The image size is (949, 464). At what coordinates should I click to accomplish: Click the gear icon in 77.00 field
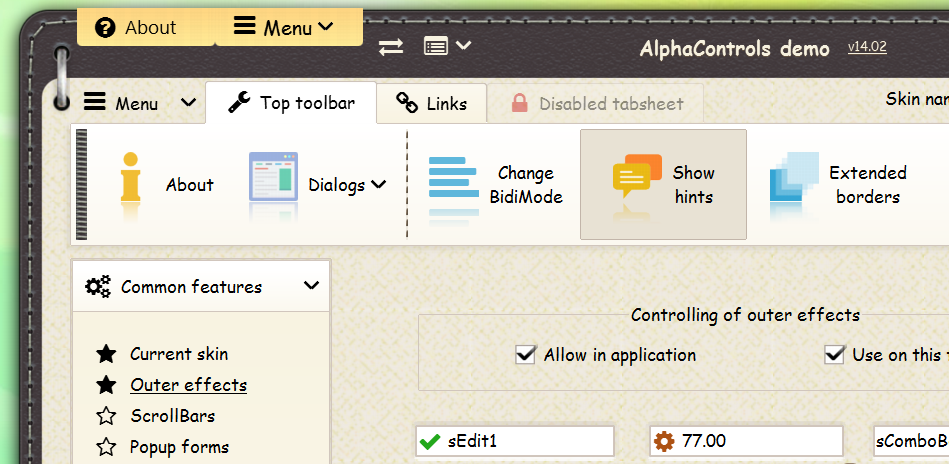(664, 442)
